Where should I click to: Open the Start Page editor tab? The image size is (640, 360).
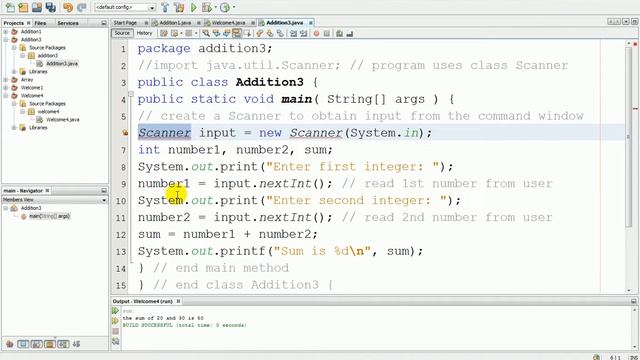[x=125, y=23]
